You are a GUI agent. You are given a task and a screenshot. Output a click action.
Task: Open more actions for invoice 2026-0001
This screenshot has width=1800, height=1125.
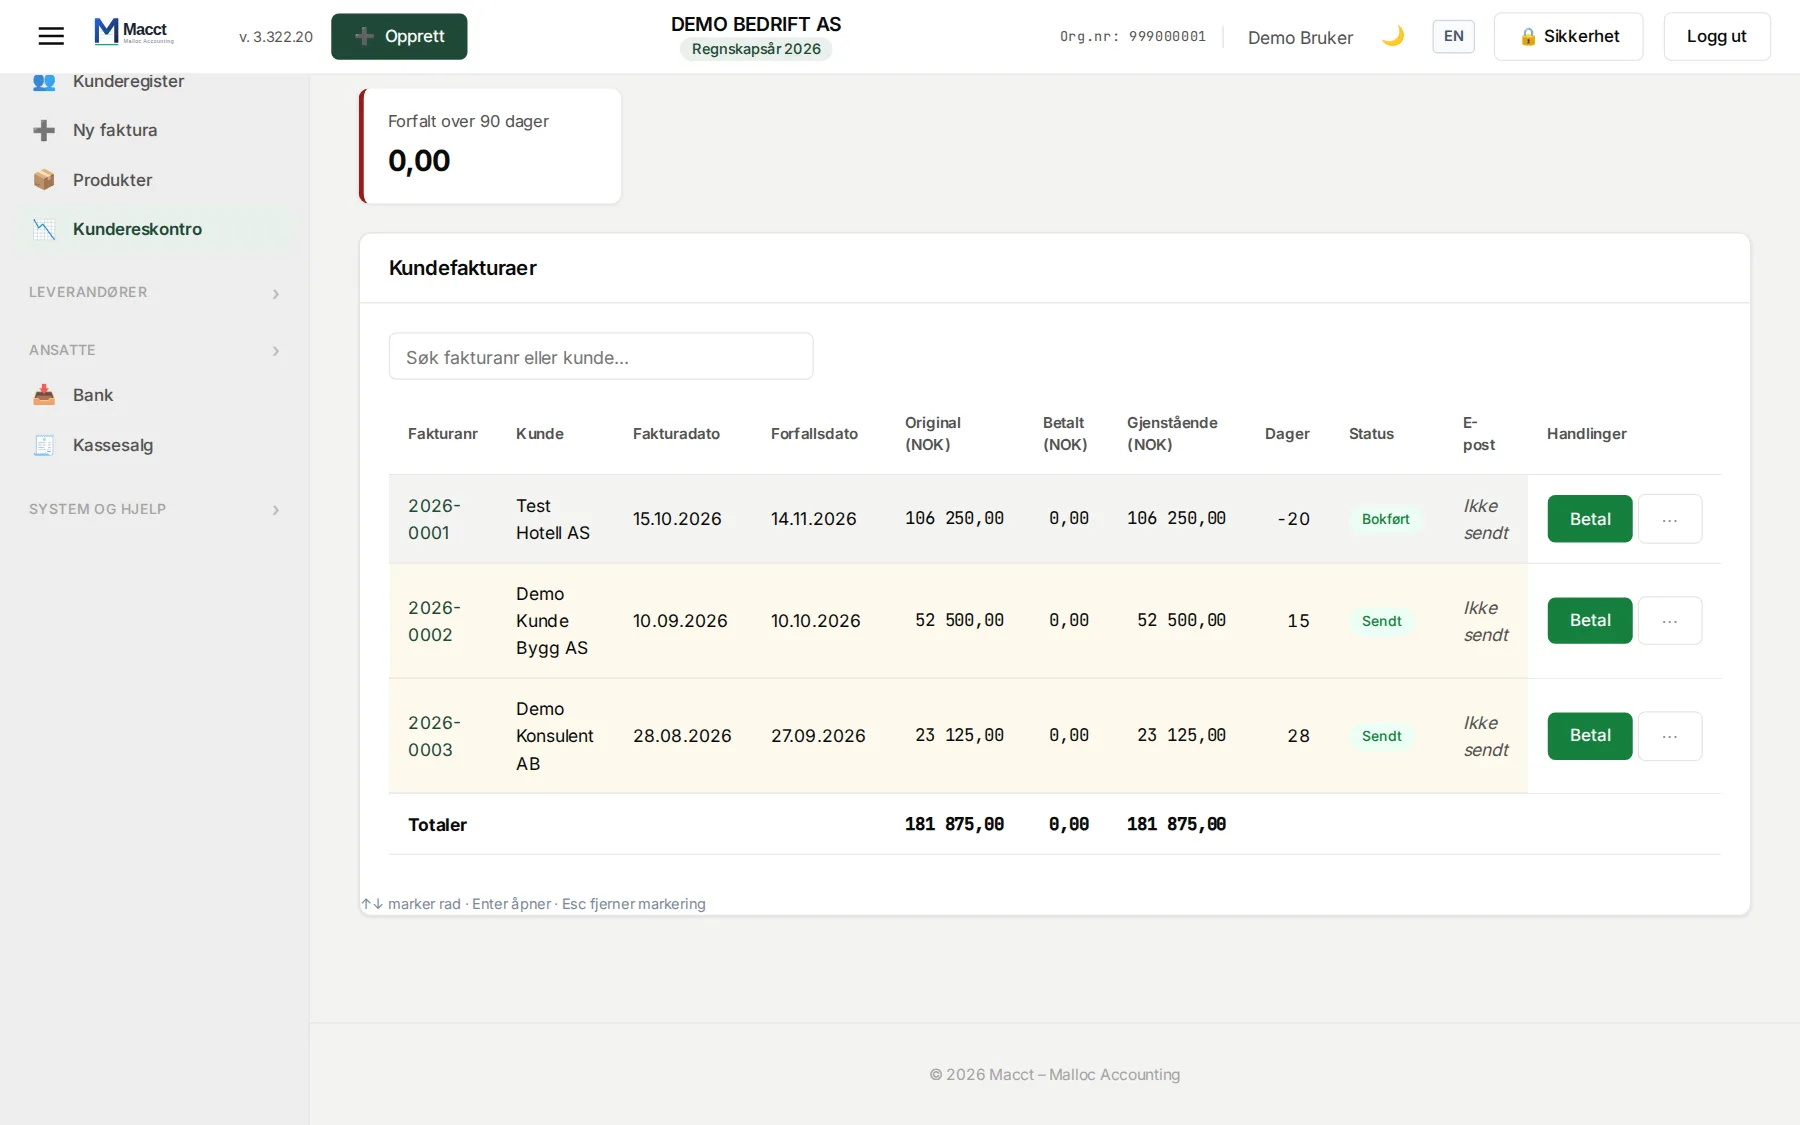pyautogui.click(x=1670, y=519)
